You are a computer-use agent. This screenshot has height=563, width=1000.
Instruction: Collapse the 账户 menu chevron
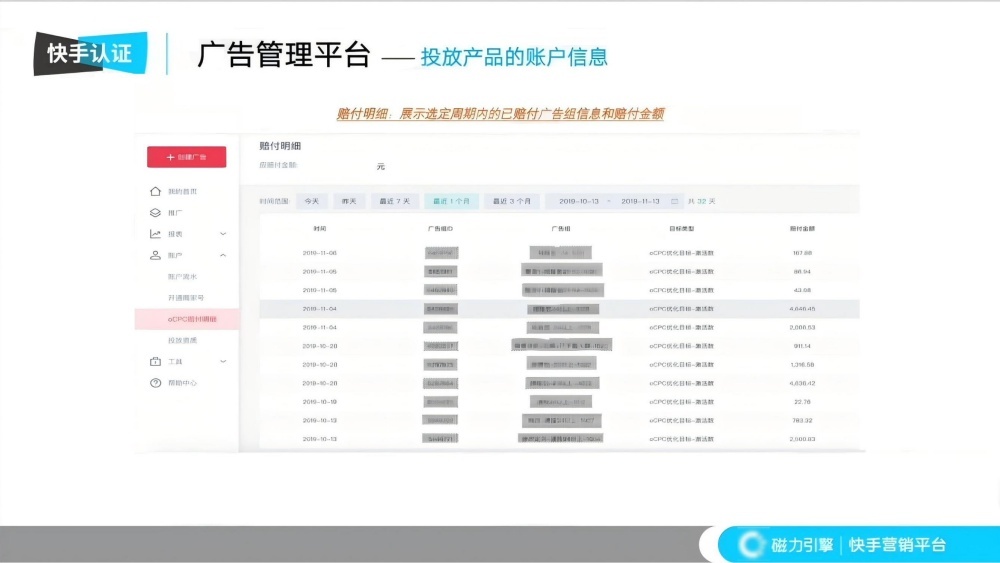223,255
